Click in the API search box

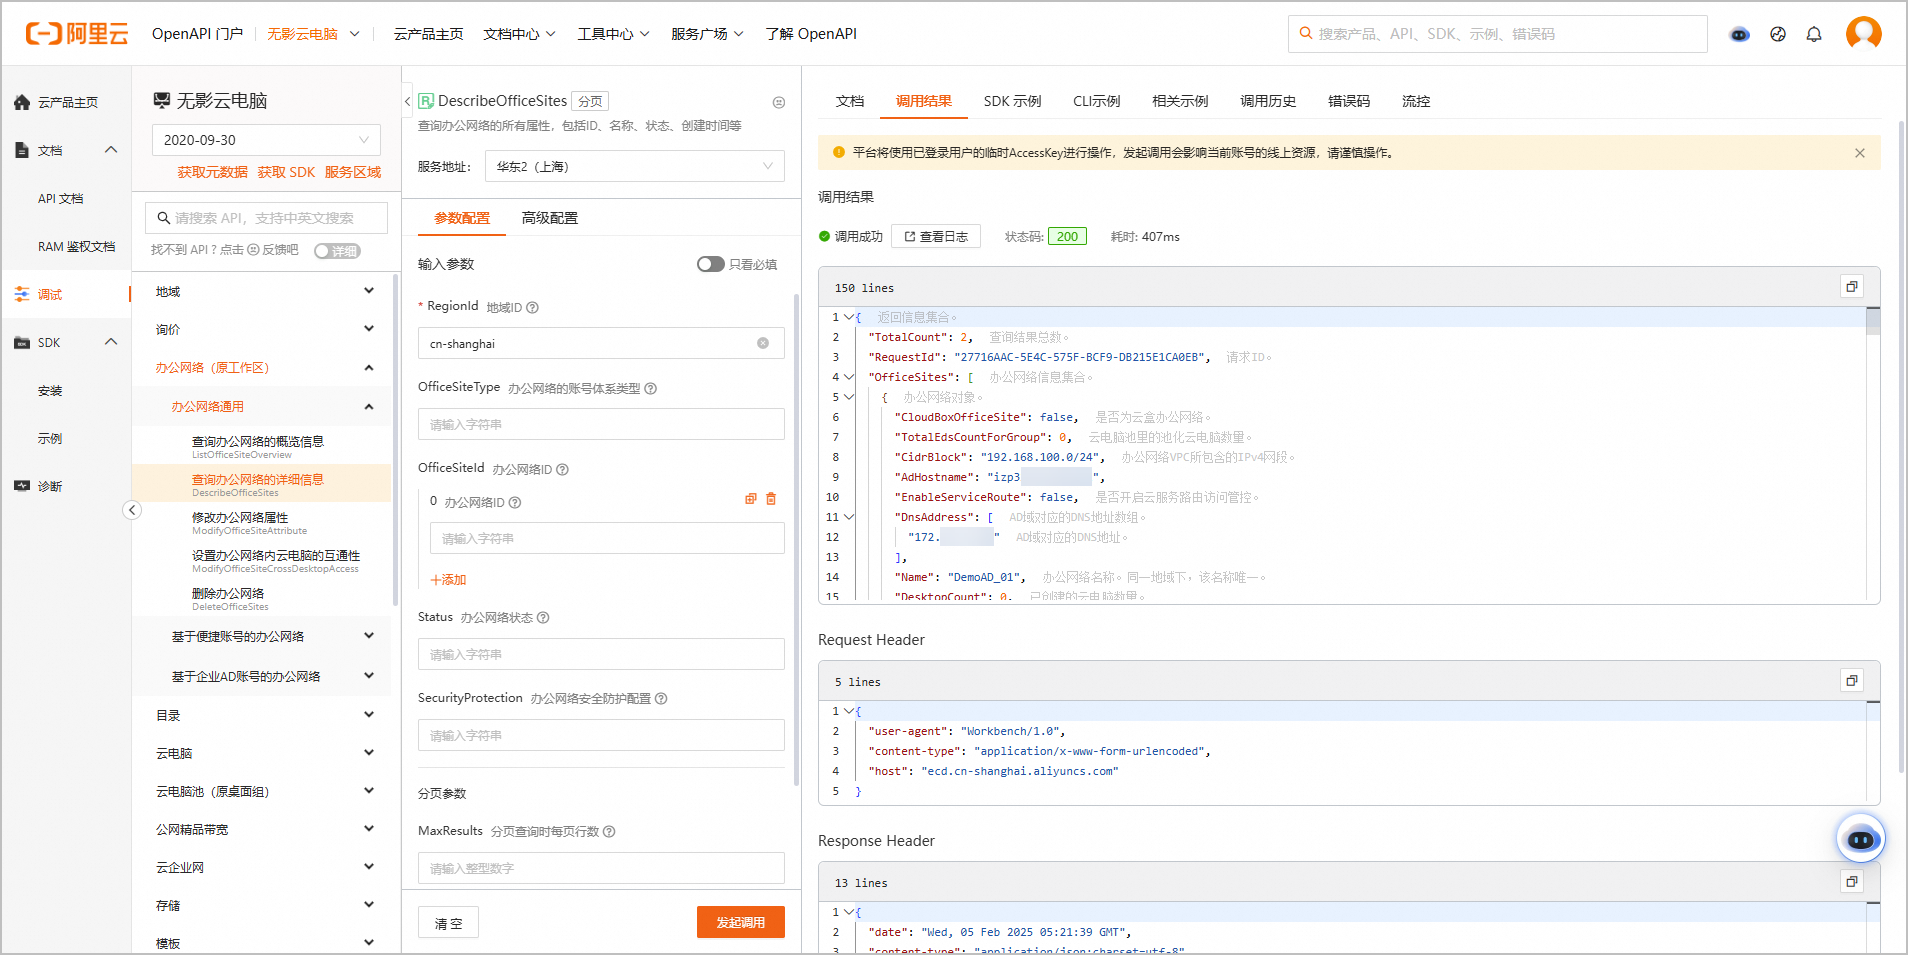click(266, 218)
